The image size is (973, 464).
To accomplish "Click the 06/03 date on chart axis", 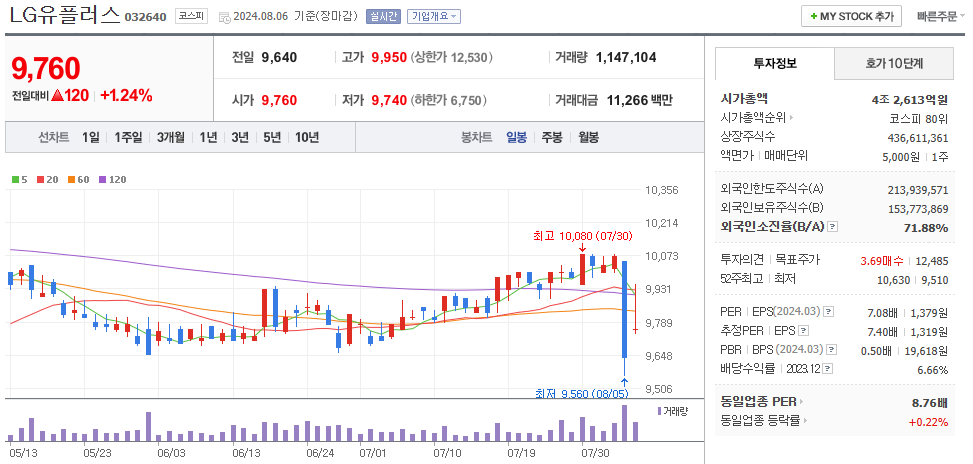I will point(172,453).
